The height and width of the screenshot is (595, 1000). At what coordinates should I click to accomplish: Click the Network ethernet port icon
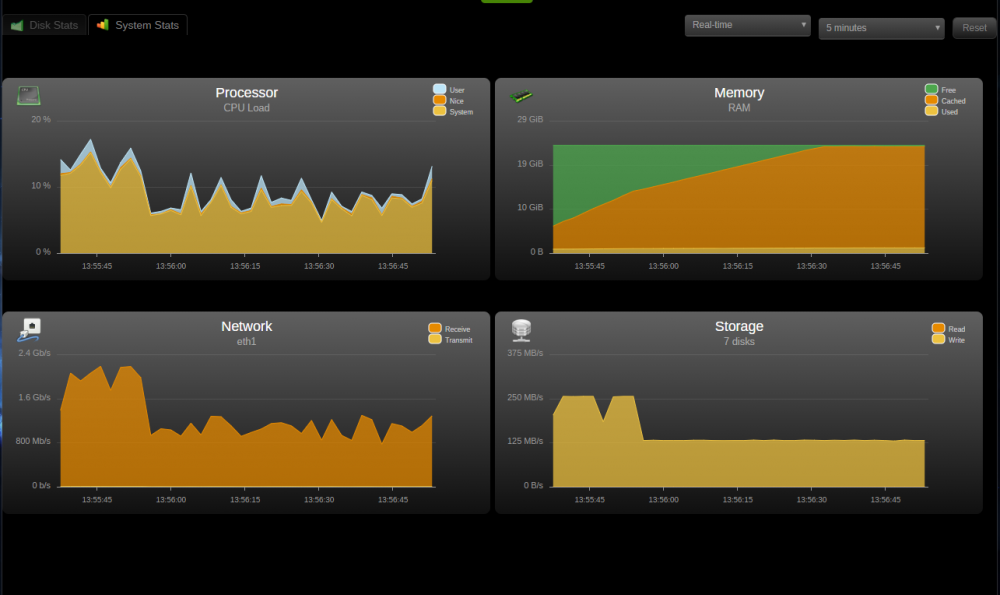coord(29,330)
